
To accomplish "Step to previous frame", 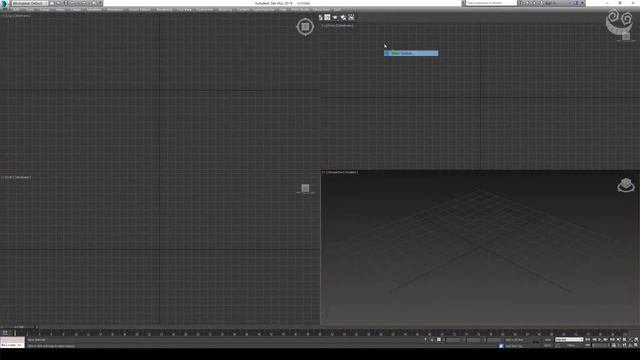I will 594,340.
